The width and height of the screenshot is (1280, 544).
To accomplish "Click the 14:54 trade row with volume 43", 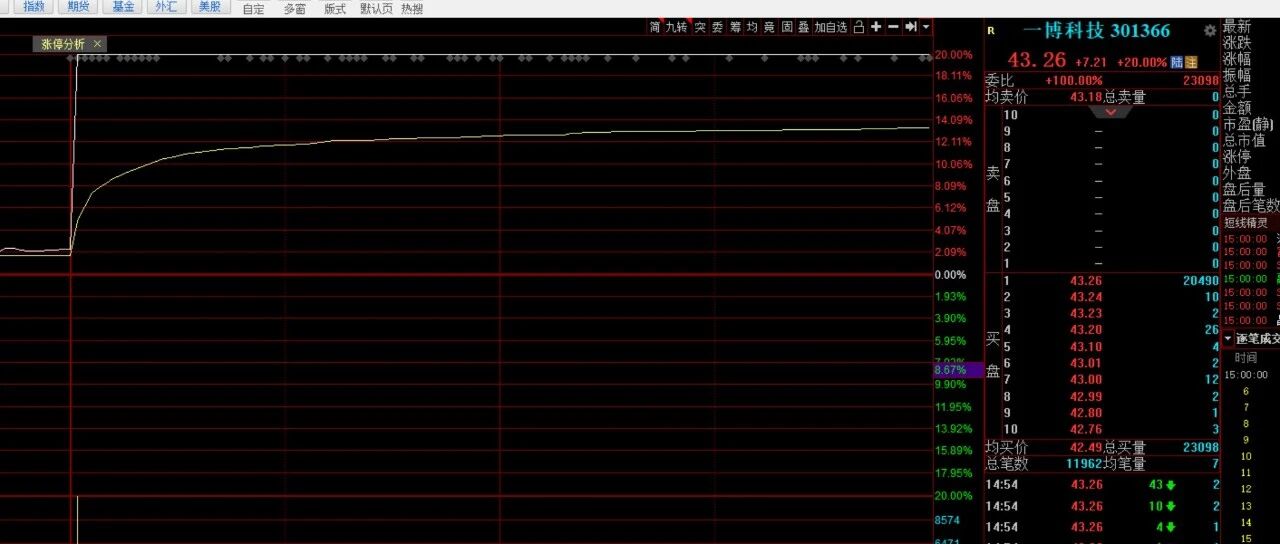I will (x=1102, y=485).
